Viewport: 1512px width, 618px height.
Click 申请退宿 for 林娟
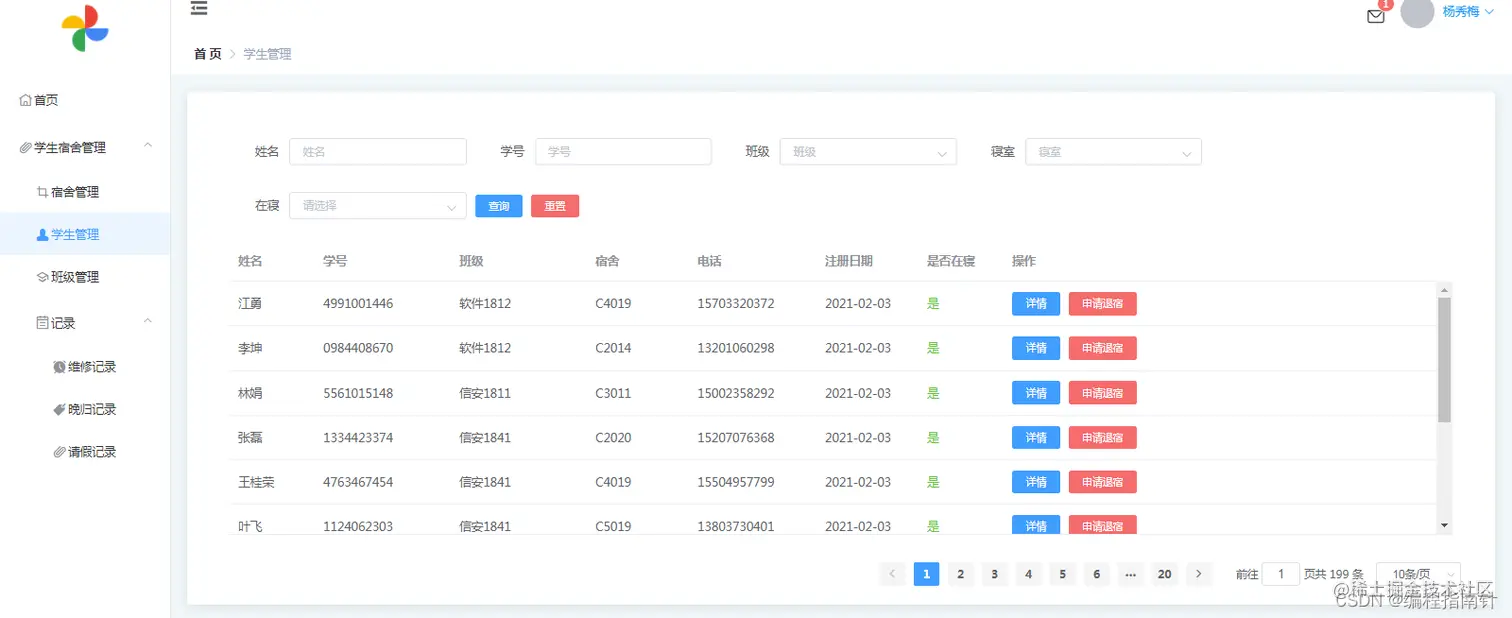(1103, 393)
